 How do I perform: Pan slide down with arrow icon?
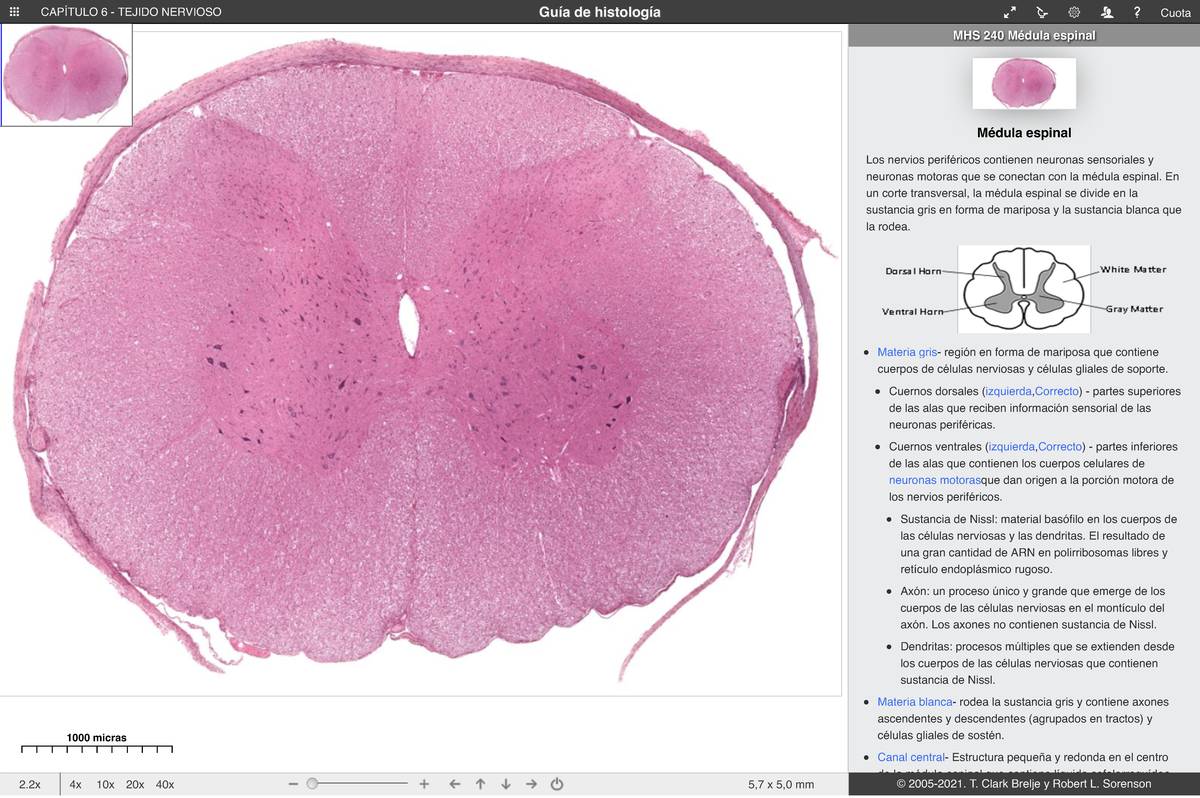coord(506,784)
